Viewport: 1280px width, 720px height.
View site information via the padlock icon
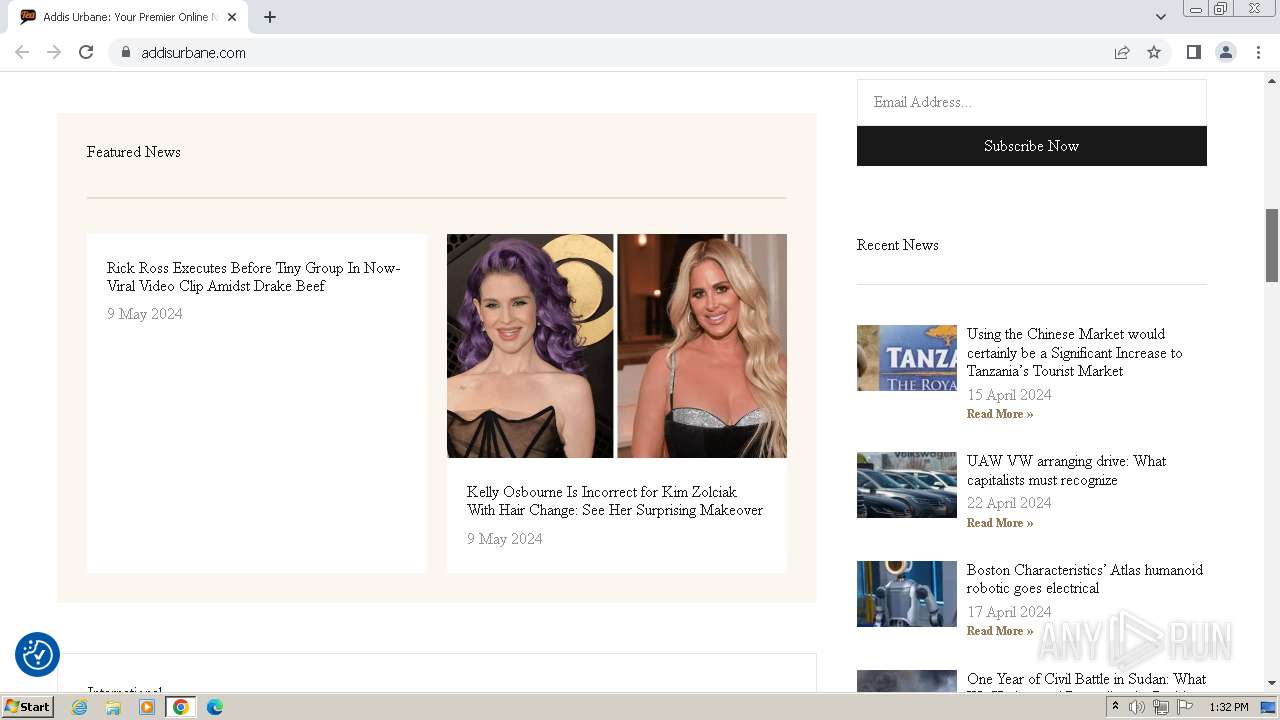pyautogui.click(x=125, y=52)
